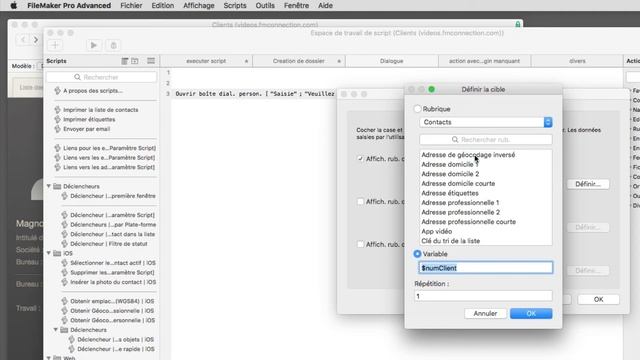Select 'Adresse professionnelle 1' field
This screenshot has height=360, width=640.
(x=486, y=202)
